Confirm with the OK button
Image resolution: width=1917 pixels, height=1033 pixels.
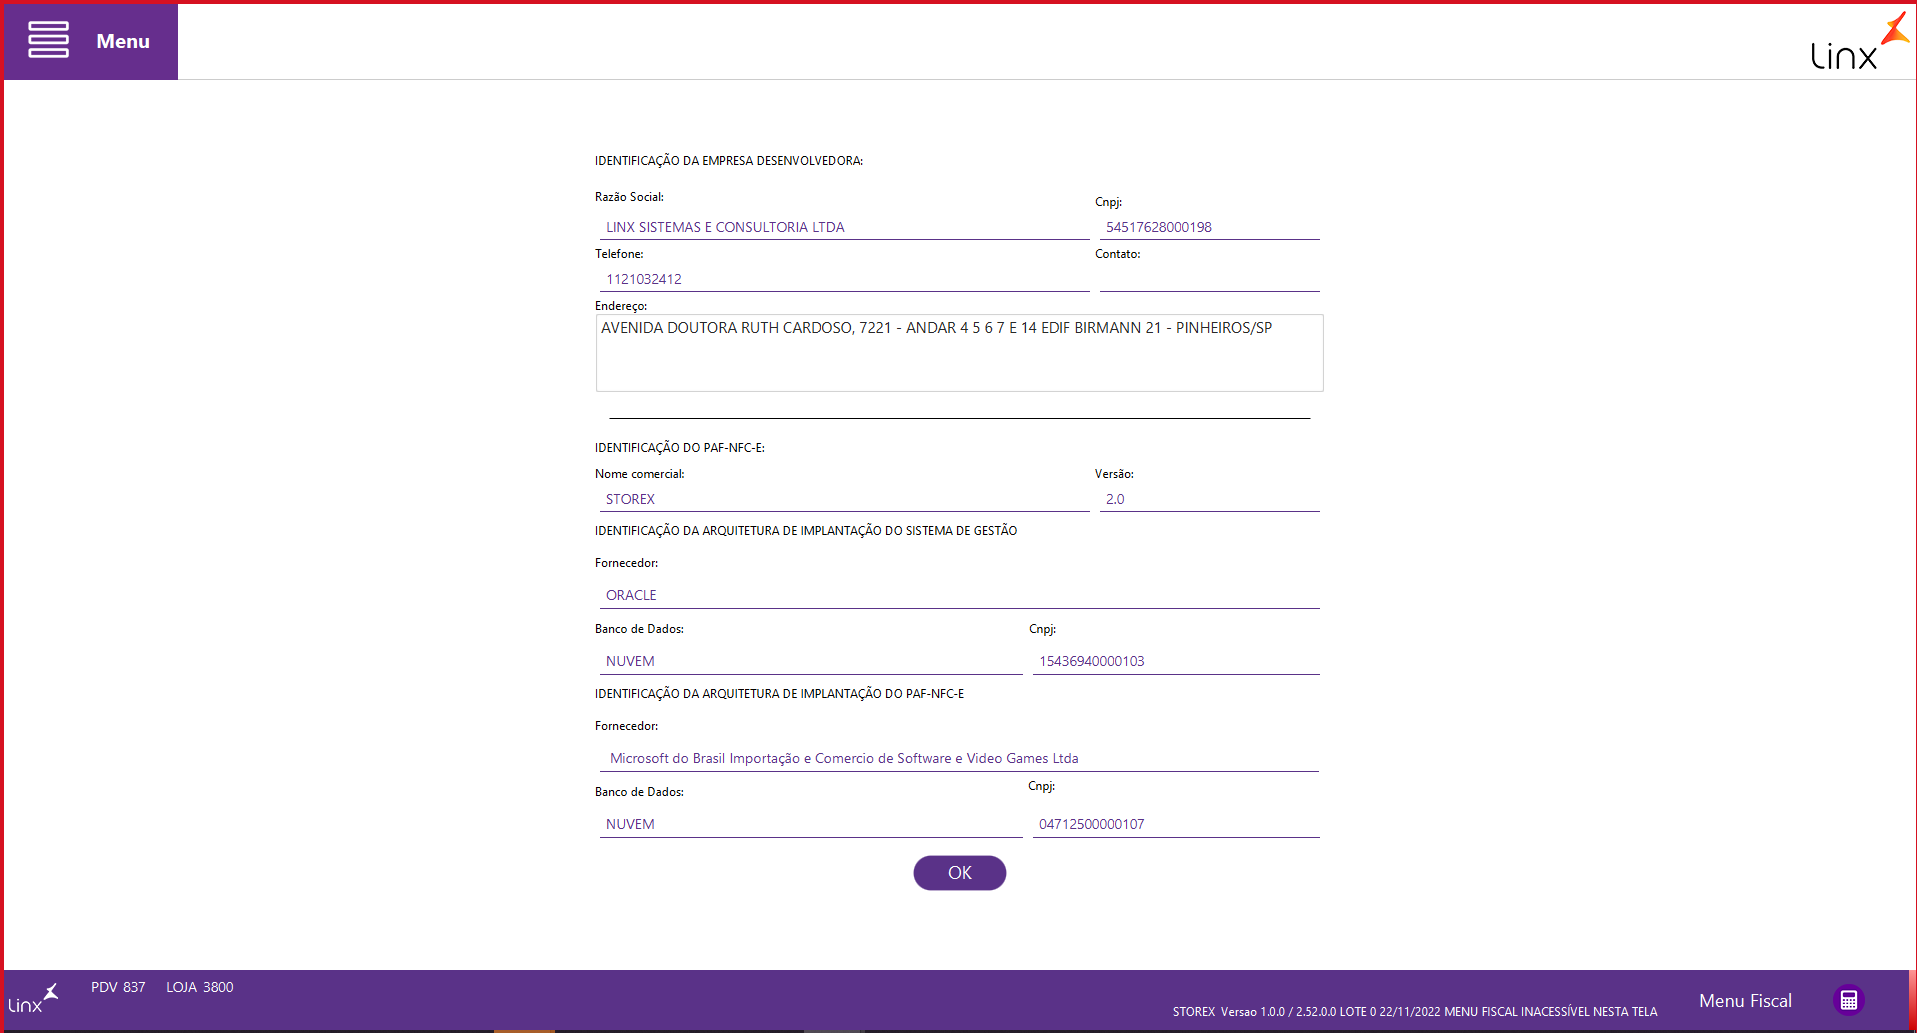[x=959, y=873]
